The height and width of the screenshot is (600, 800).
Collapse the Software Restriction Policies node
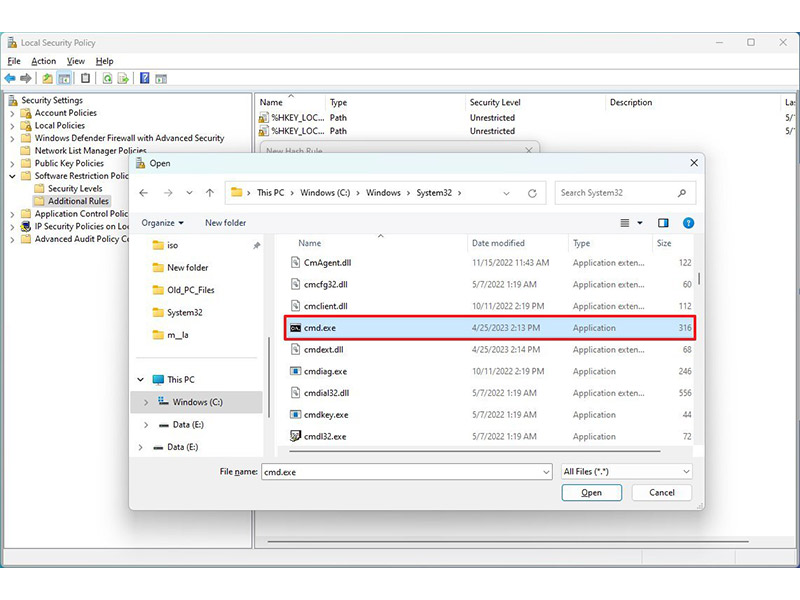pos(12,176)
